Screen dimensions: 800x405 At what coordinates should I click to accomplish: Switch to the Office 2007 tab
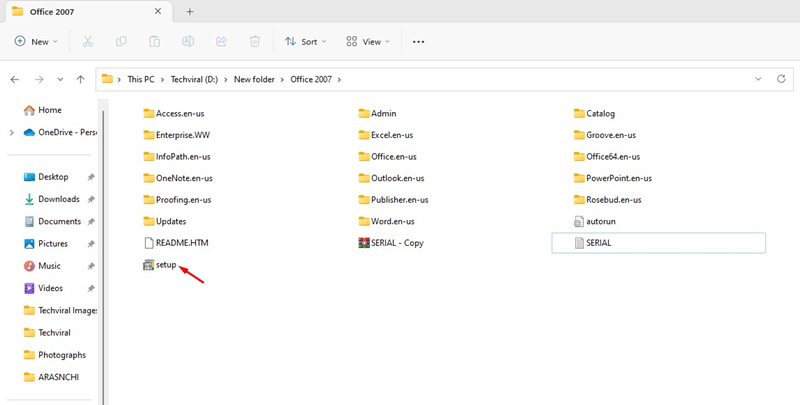coord(87,11)
